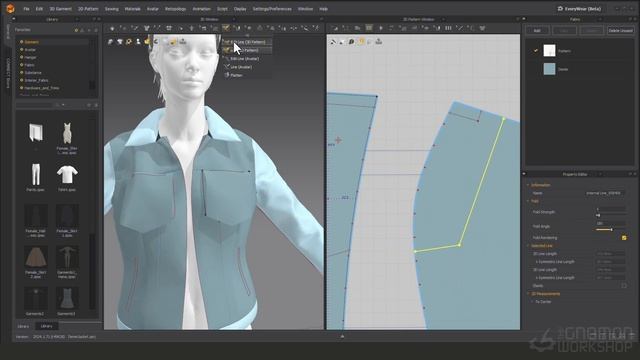
Task: Collapse the Selected Line section
Action: [x=528, y=246]
